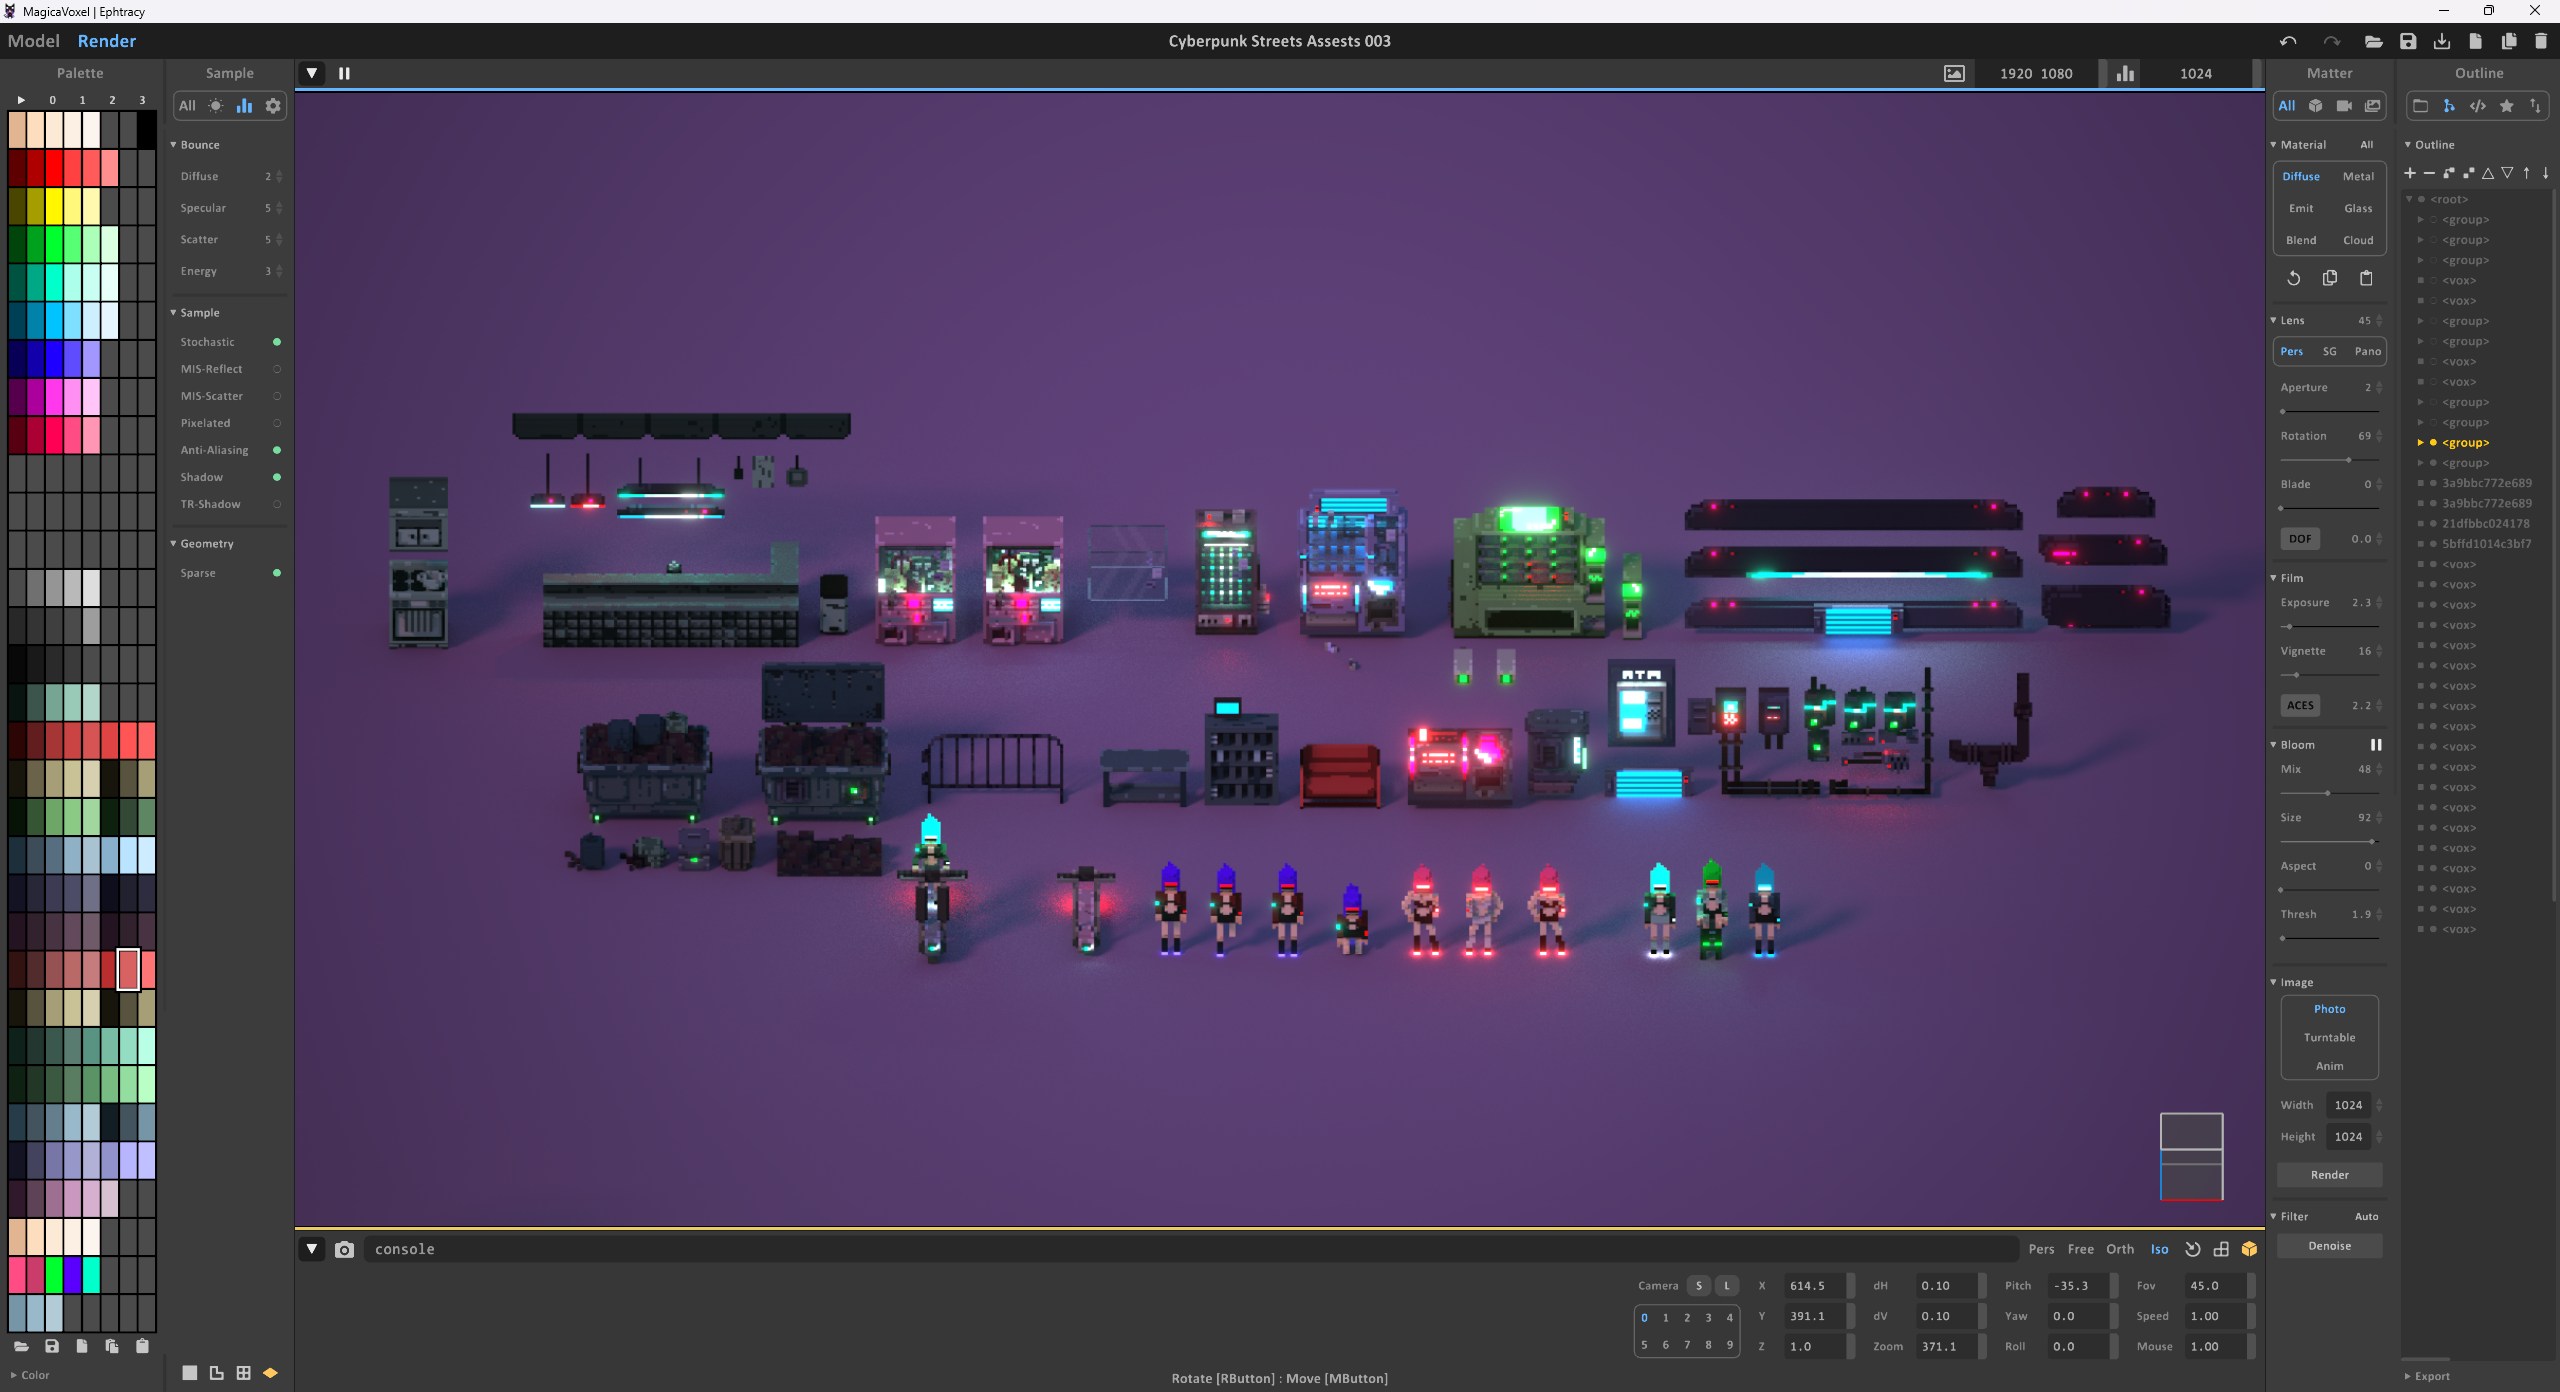Click the undo arrow in the top toolbar
Viewport: 2560px width, 1392px height.
[x=2288, y=41]
